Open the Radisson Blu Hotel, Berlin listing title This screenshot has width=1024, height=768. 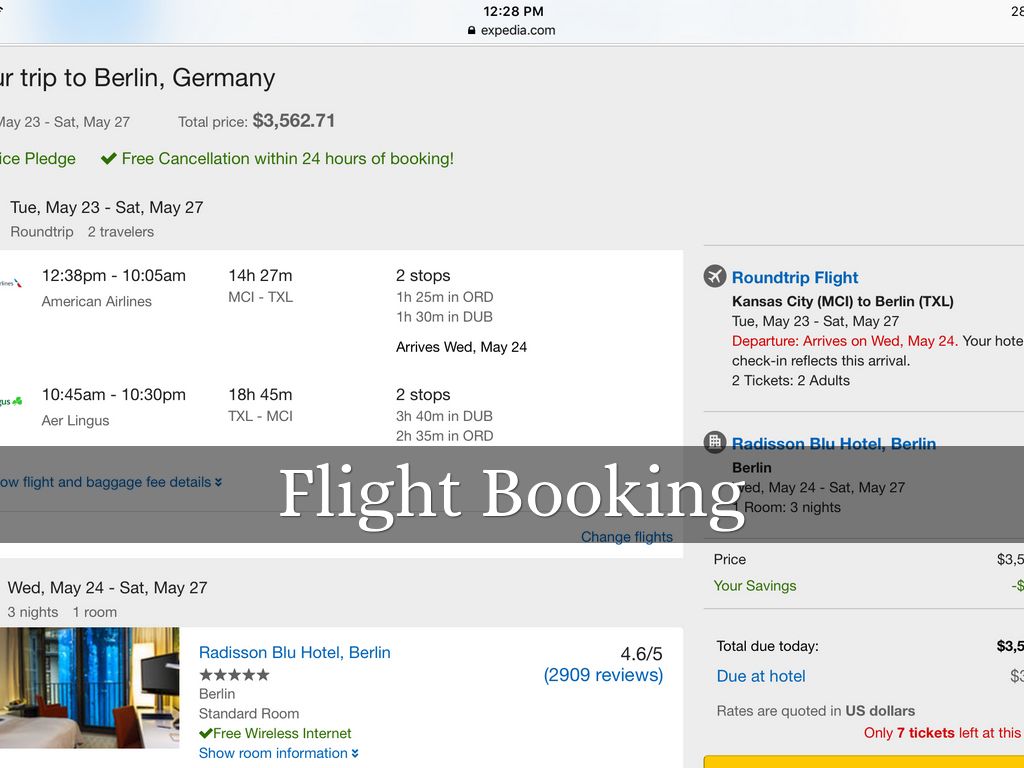pos(294,652)
